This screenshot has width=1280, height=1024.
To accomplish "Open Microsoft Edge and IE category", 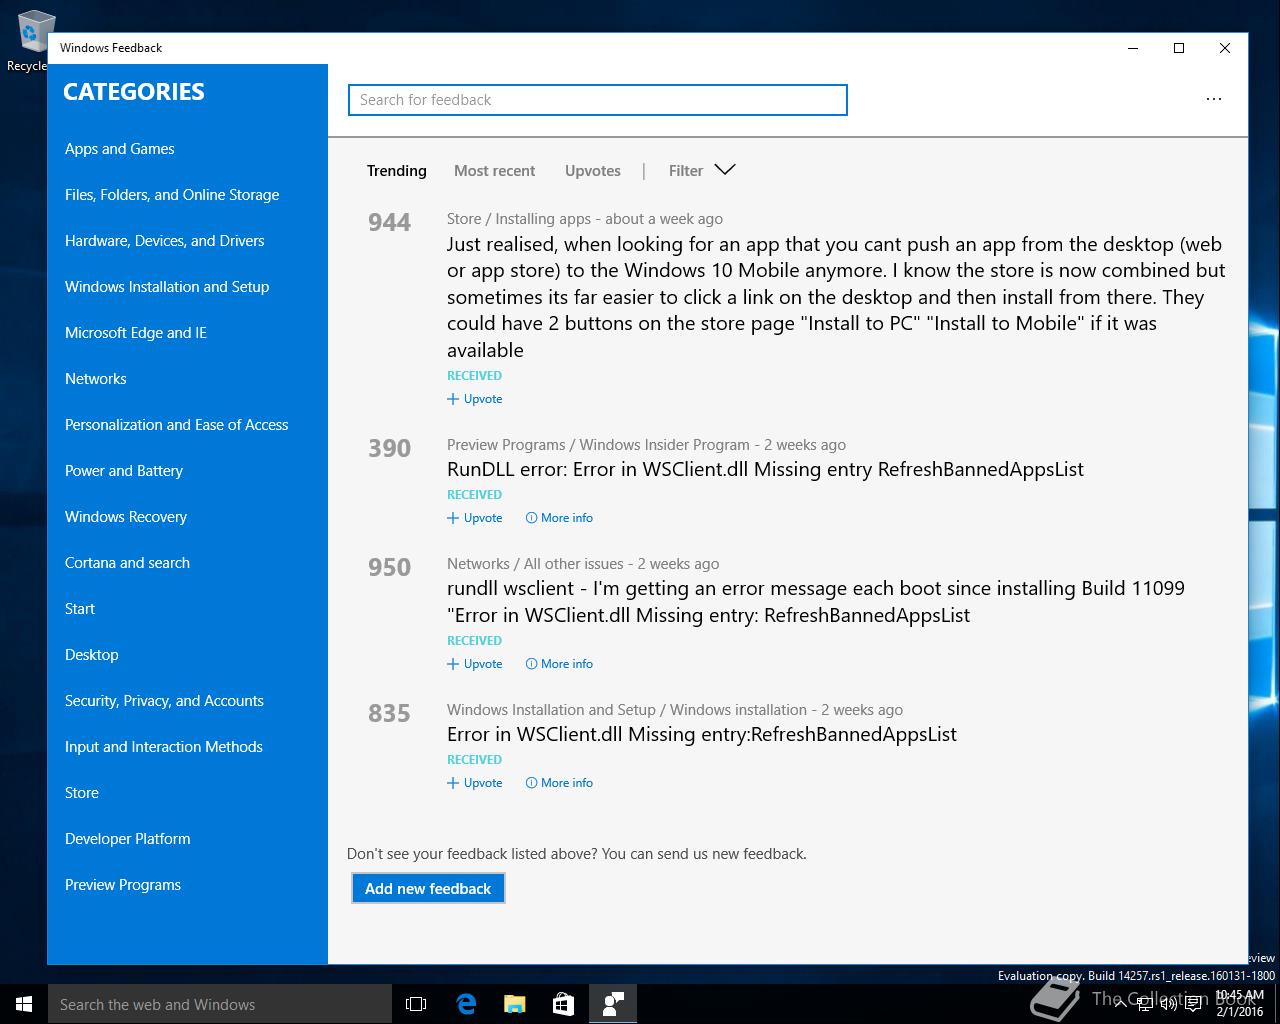I will (x=136, y=333).
